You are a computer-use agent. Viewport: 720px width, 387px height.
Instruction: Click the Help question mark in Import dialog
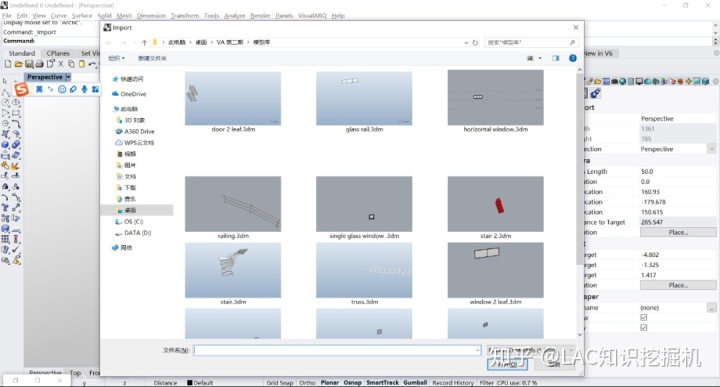click(573, 58)
